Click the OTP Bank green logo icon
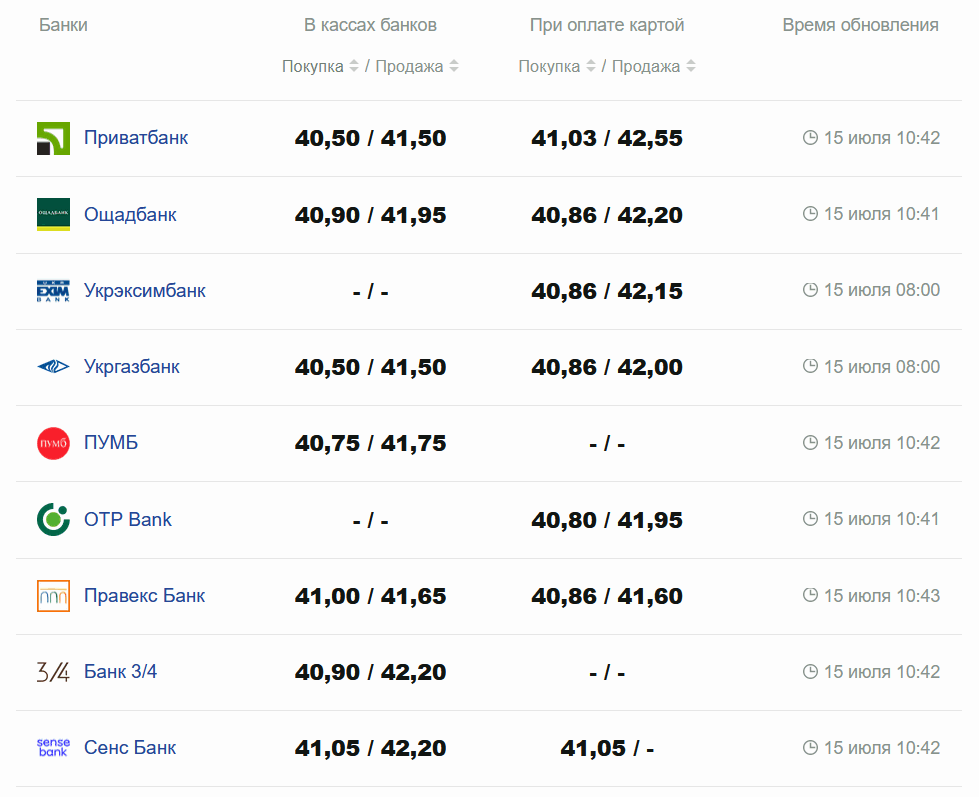Image resolution: width=979 pixels, height=797 pixels. pyautogui.click(x=53, y=520)
